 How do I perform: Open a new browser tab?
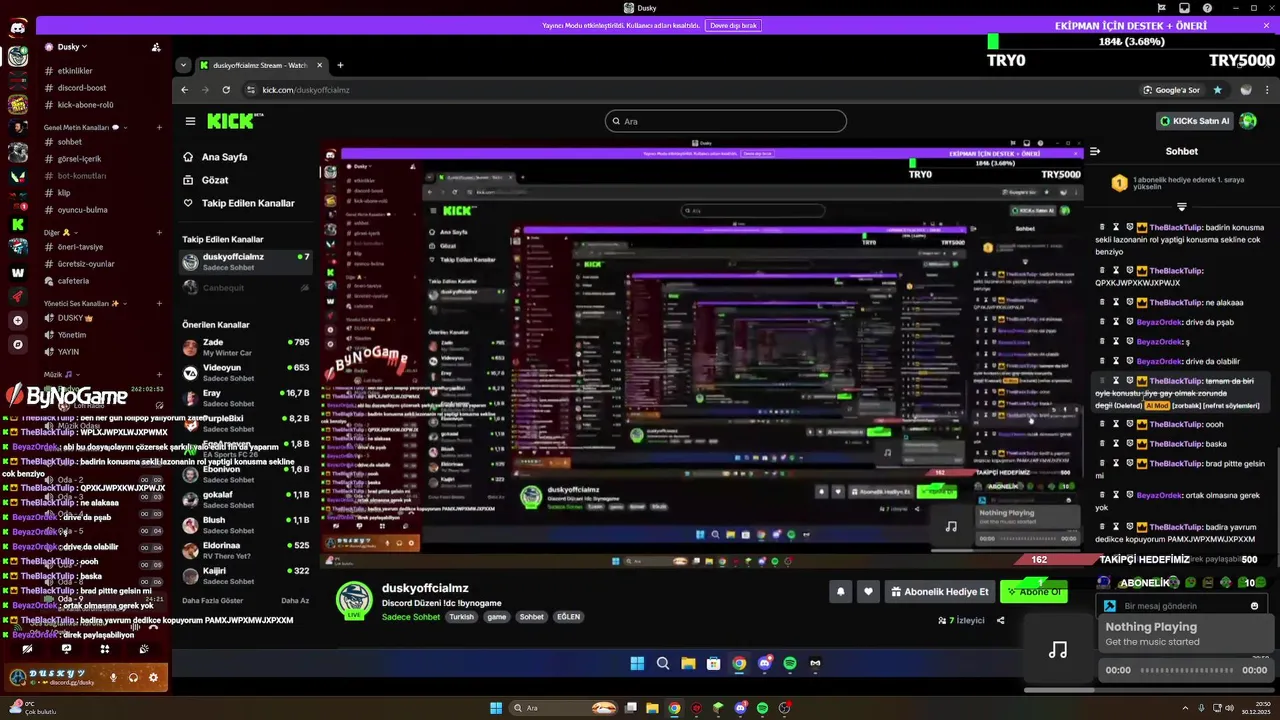pos(340,65)
